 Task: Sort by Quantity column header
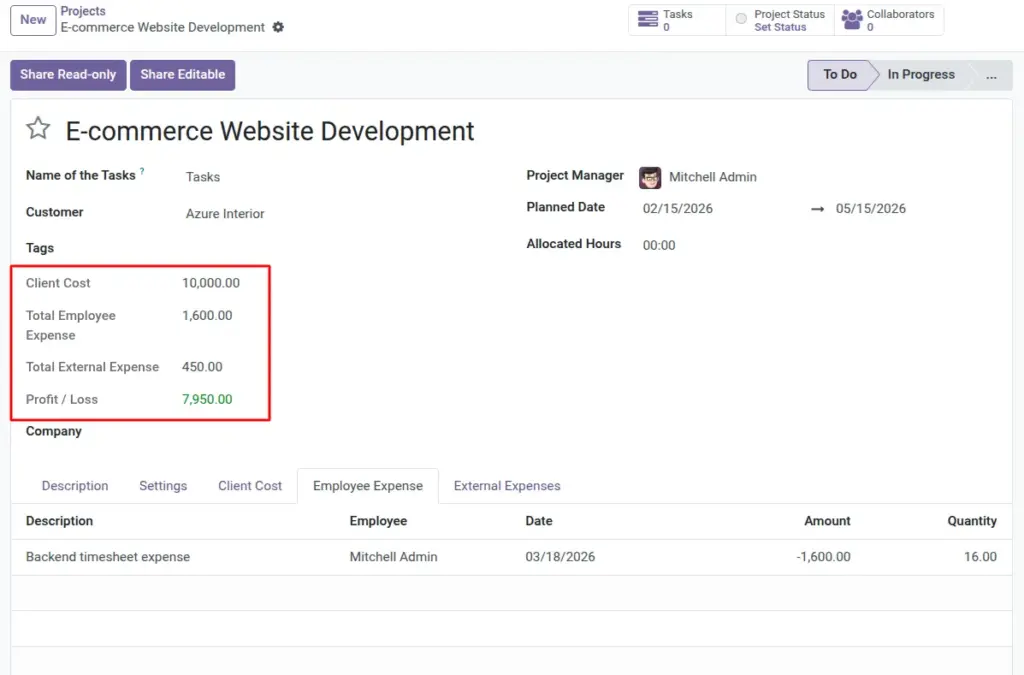point(972,521)
